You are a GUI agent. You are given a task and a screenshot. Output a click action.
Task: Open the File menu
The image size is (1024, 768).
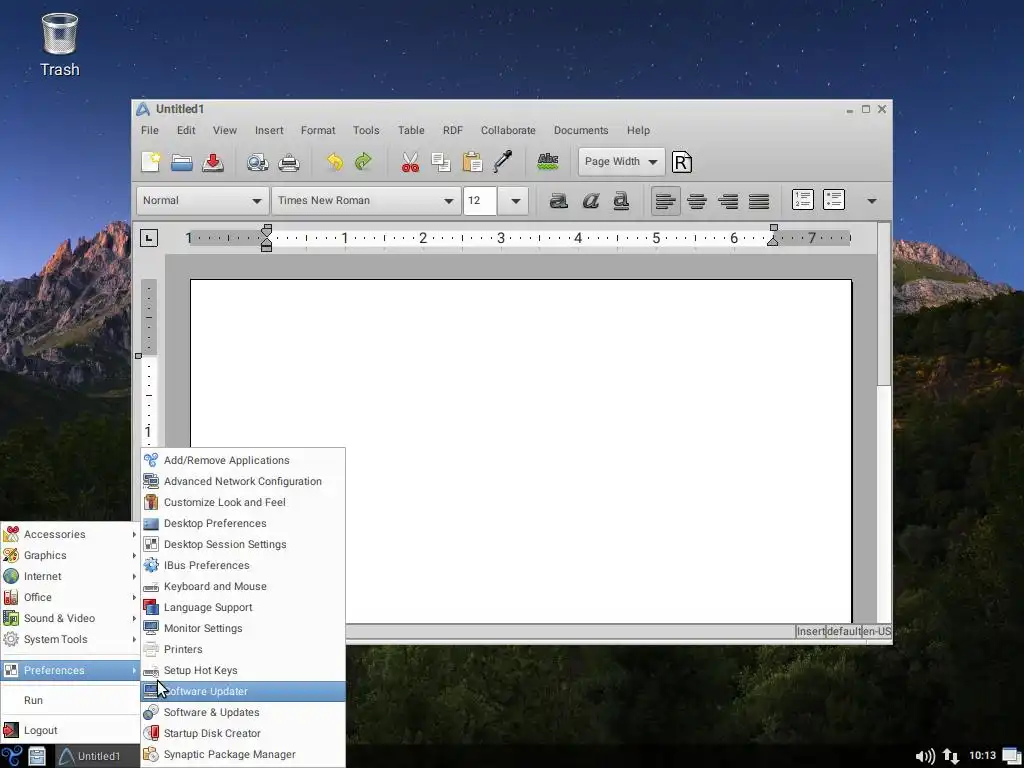coord(150,130)
